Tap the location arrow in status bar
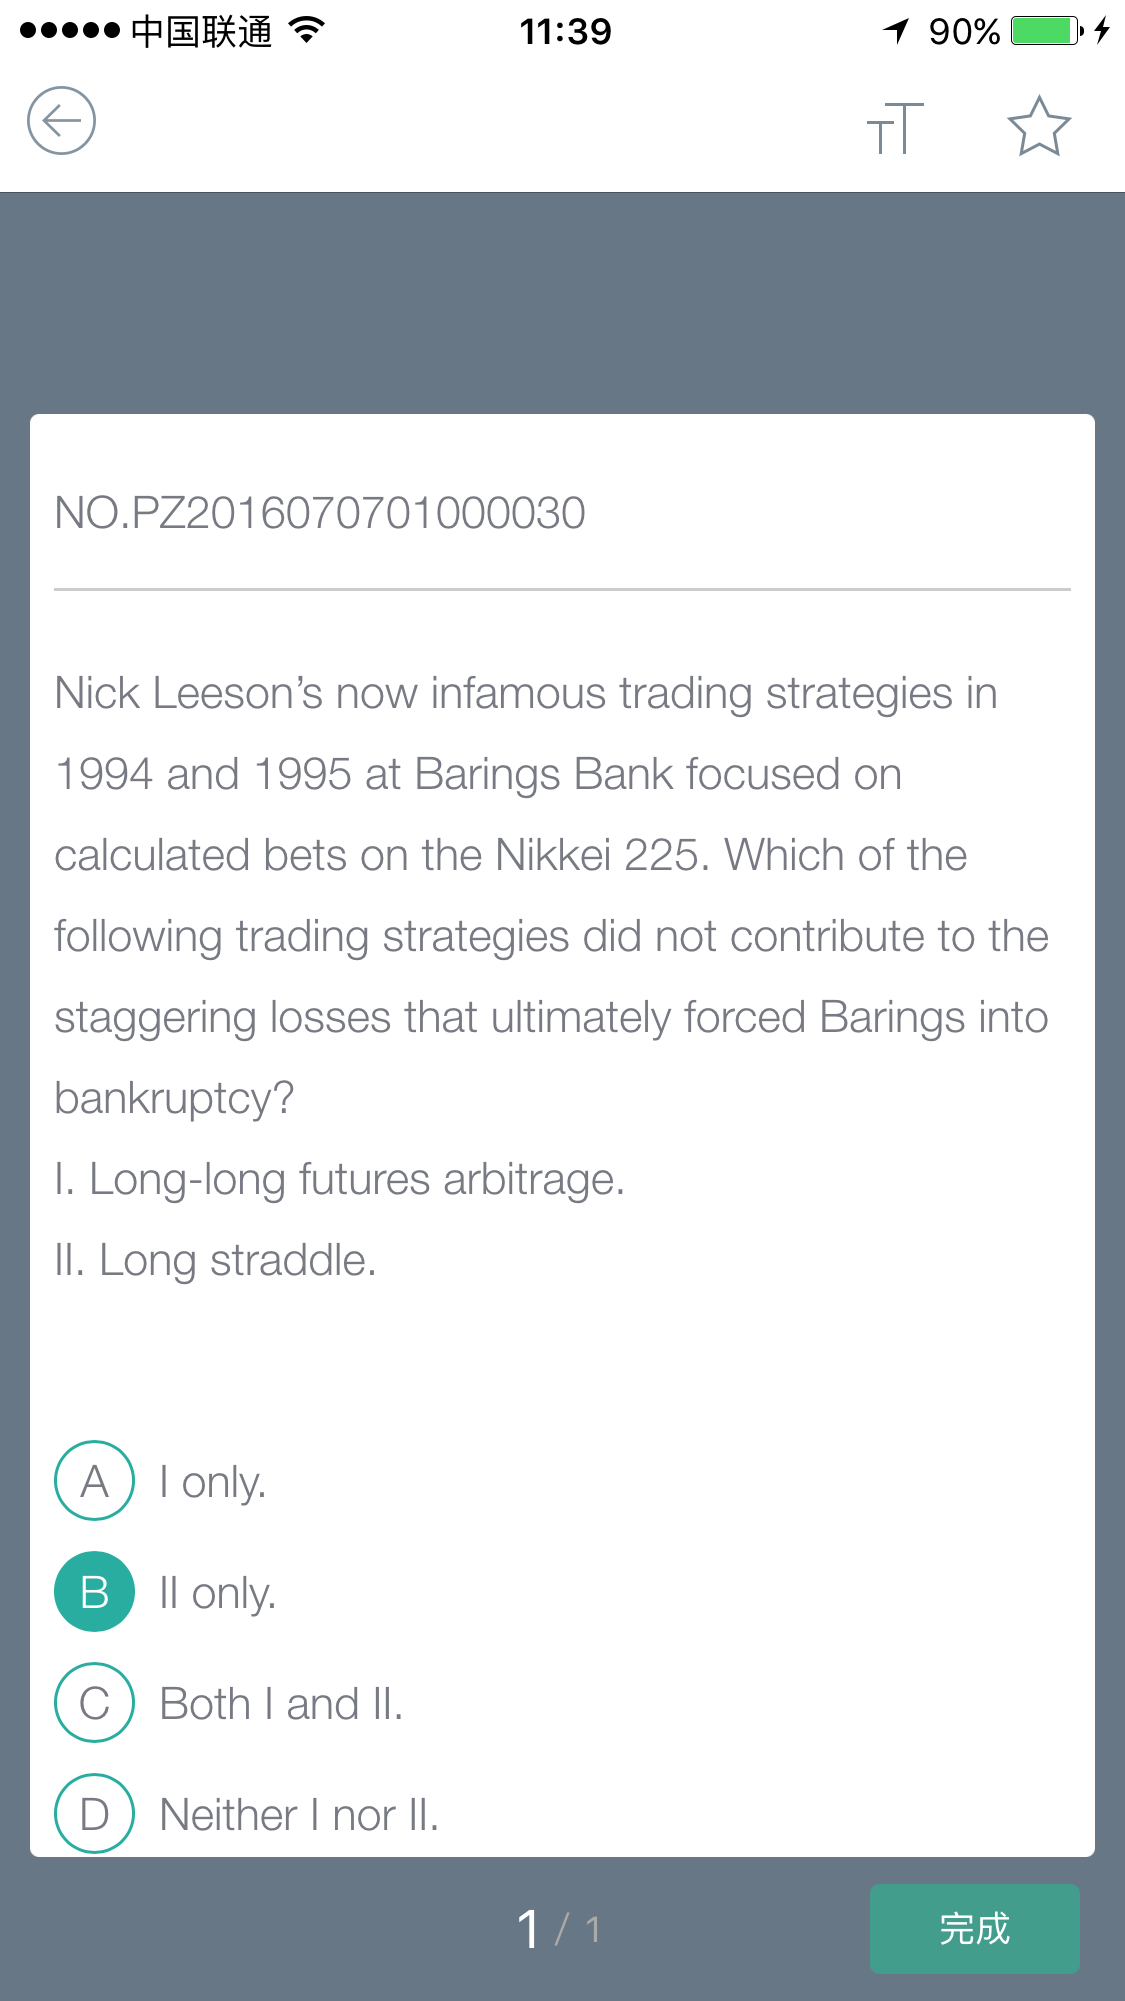 pyautogui.click(x=896, y=31)
